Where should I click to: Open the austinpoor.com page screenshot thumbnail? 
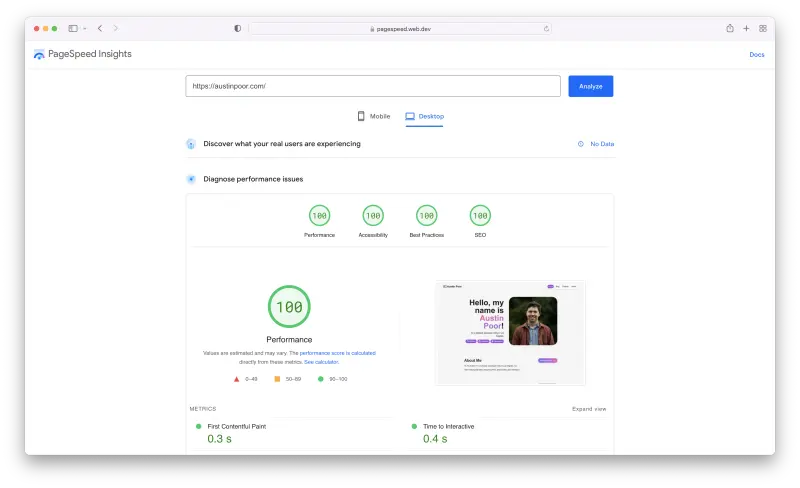510,333
